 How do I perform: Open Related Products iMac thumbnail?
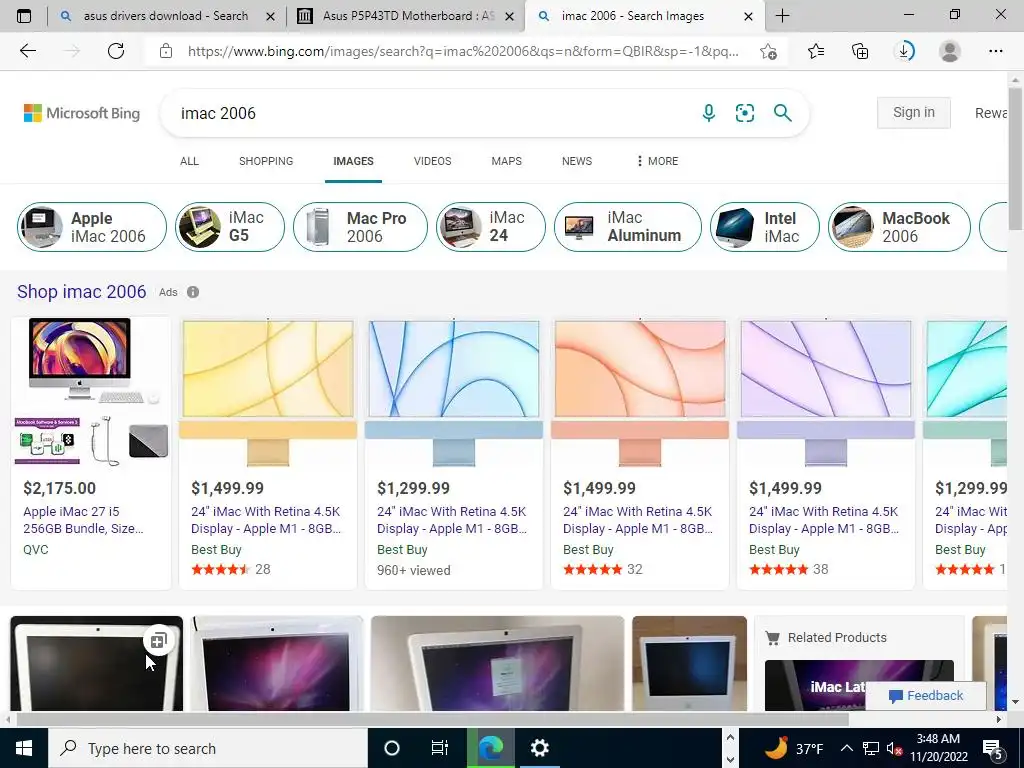[x=859, y=685]
